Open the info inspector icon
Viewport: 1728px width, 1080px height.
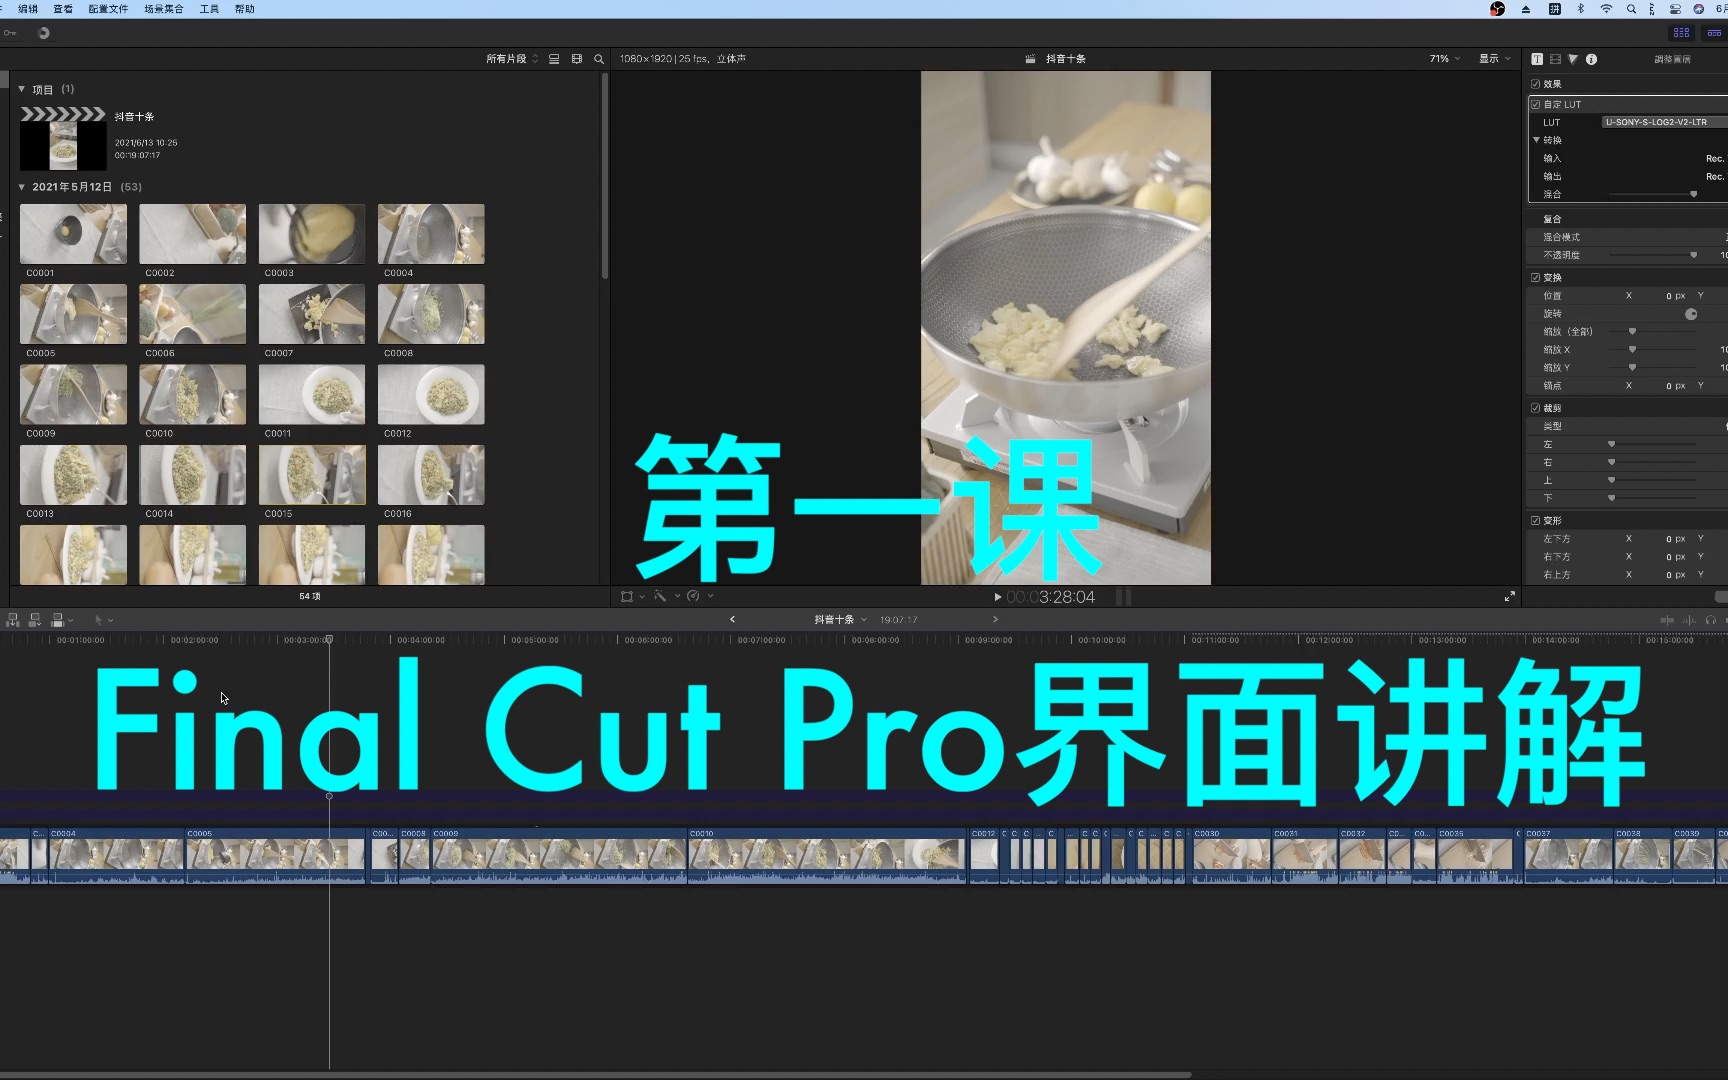[x=1591, y=59]
